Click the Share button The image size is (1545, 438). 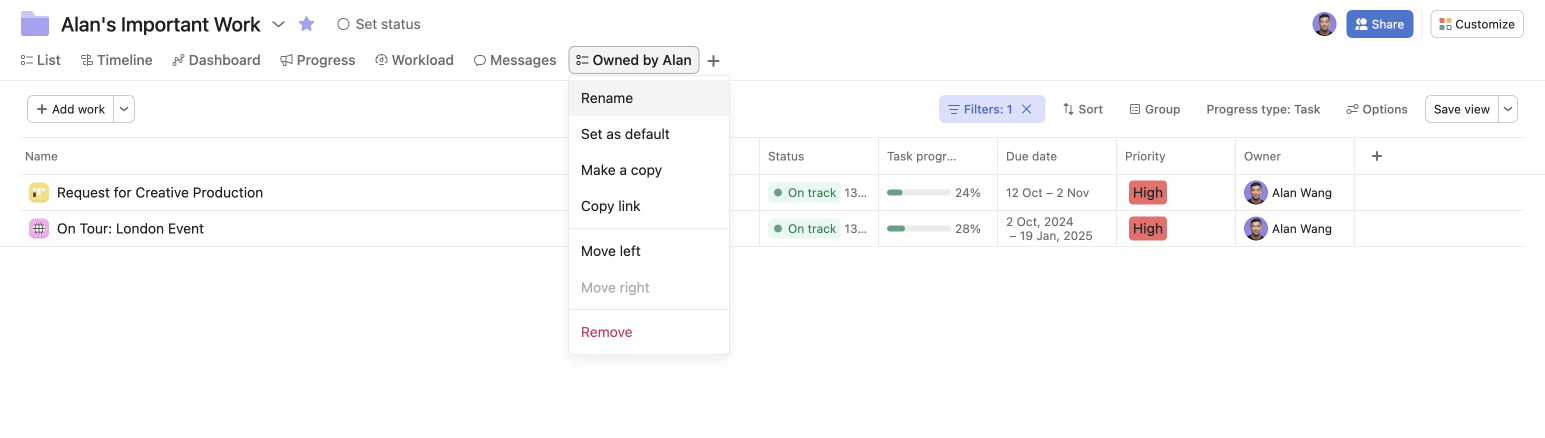[1379, 24]
